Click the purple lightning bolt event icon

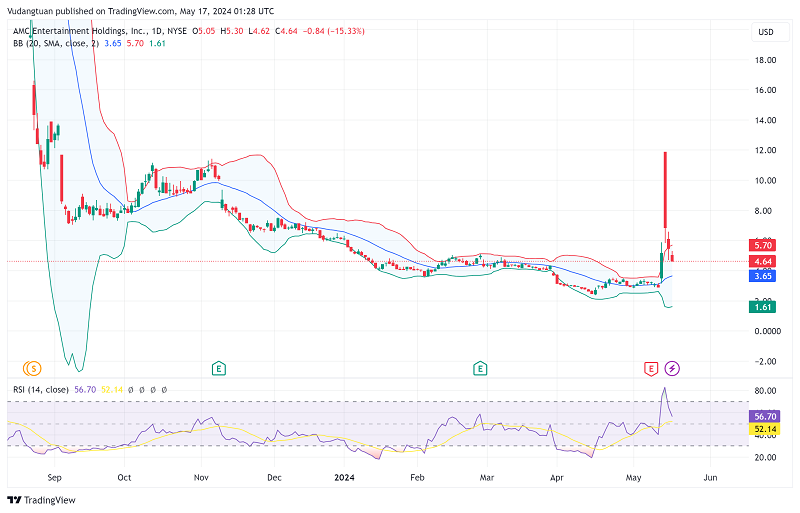pyautogui.click(x=672, y=369)
